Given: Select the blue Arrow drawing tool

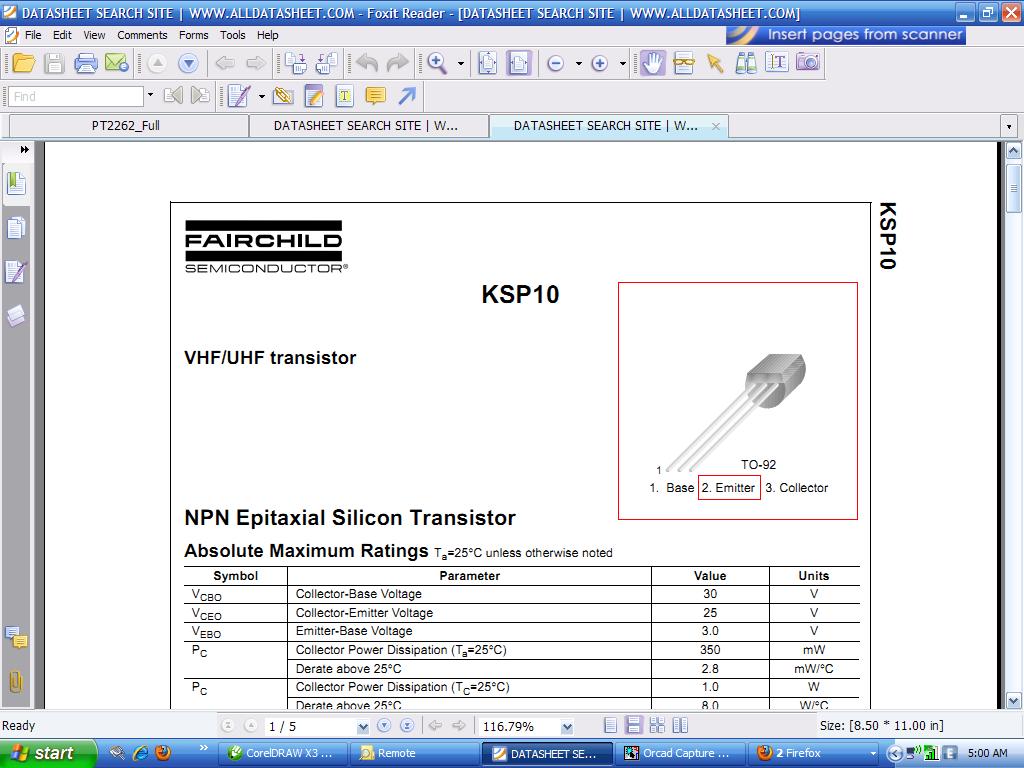Looking at the screenshot, I should (406, 97).
